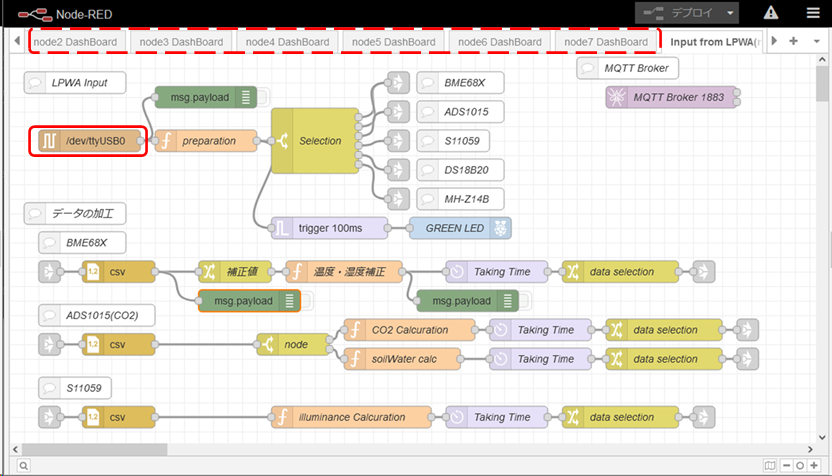The height and width of the screenshot is (476, 832).
Task: Click the /dev/ttyUSB0 serial input node
Action: point(90,141)
